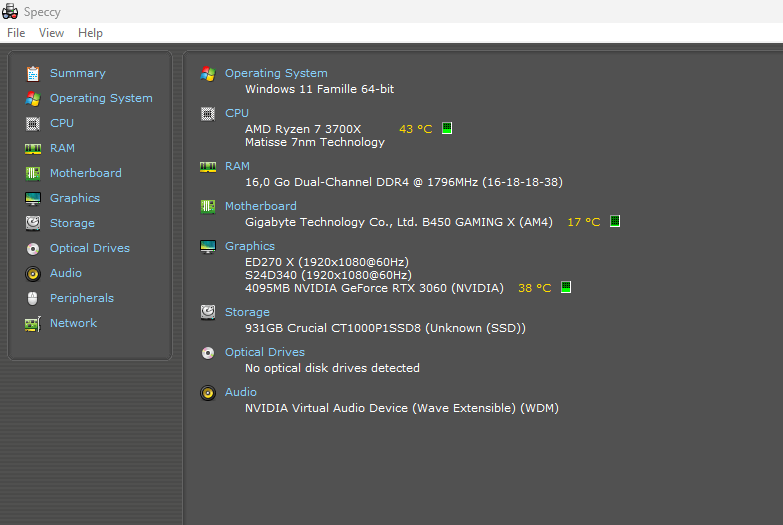Click the text AMD Ryzen 7 3700X

tap(303, 129)
